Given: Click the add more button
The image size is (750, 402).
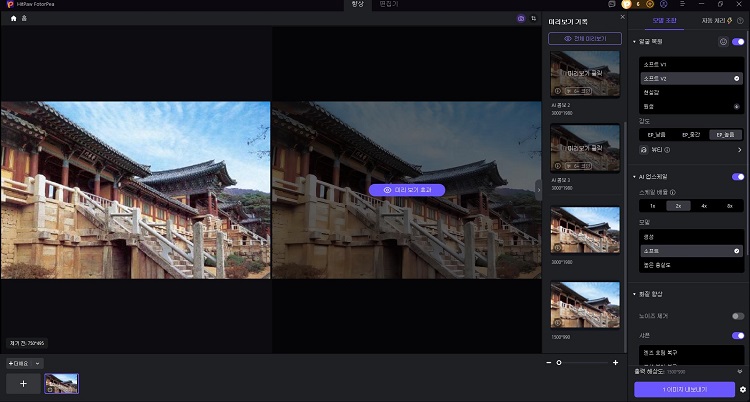Looking at the screenshot, I should click(x=20, y=364).
